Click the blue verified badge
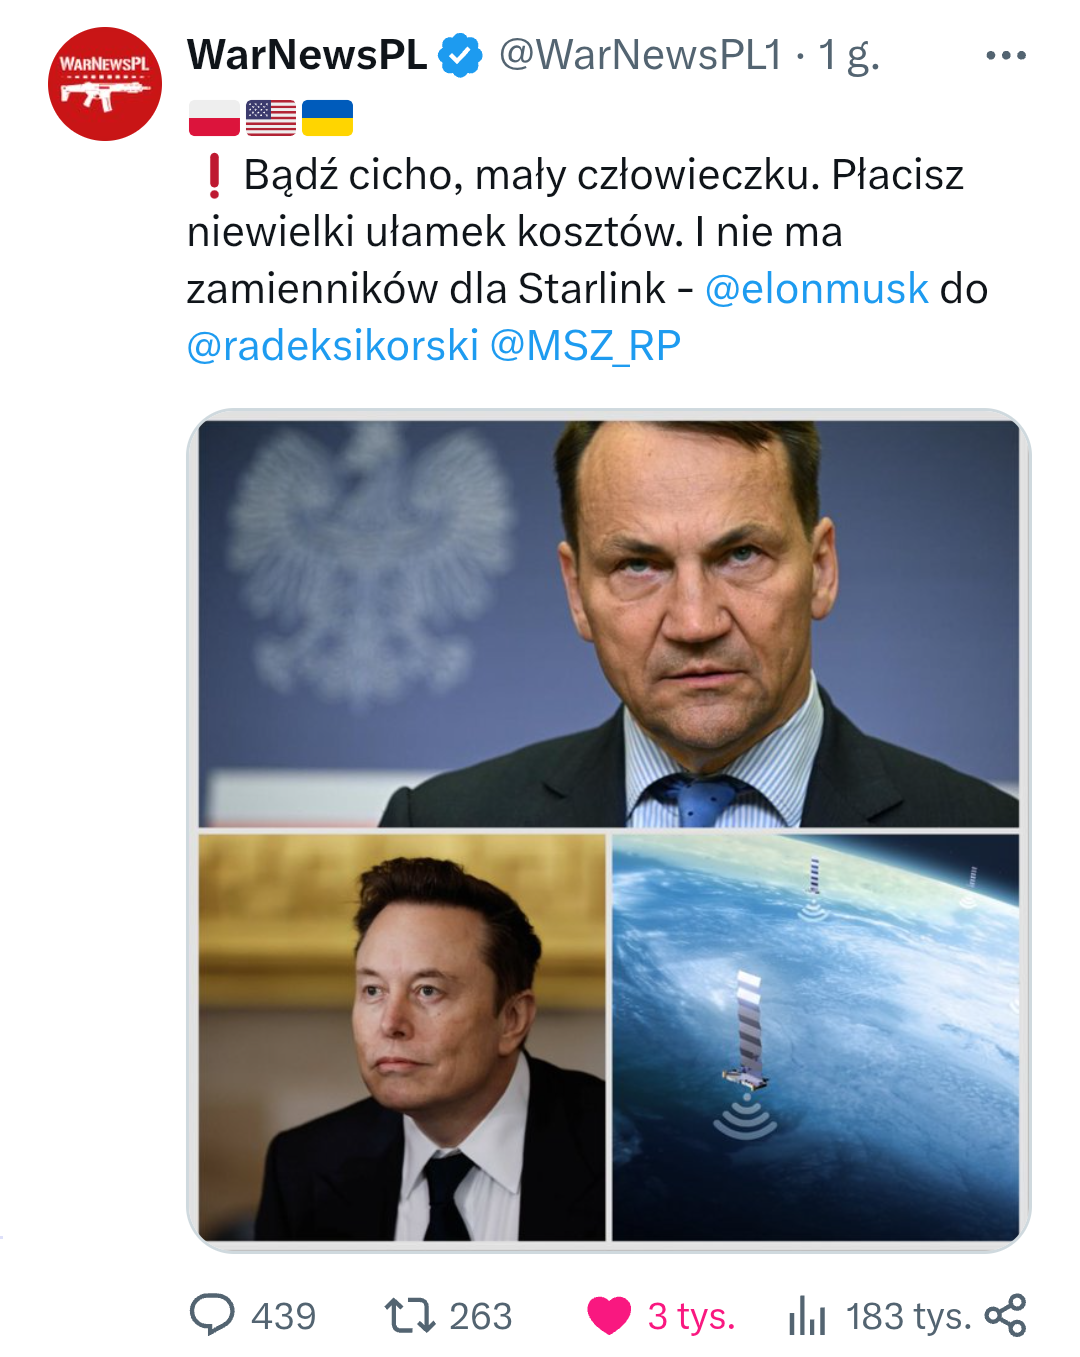 (461, 55)
